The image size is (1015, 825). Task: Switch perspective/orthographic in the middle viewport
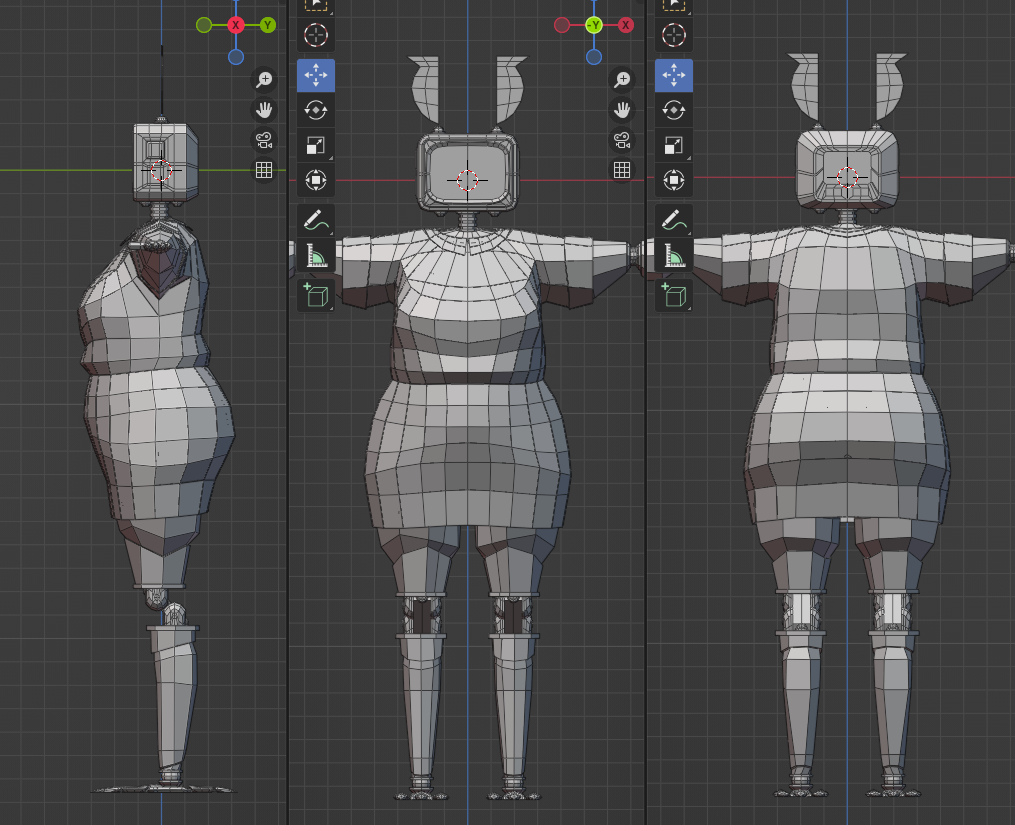point(622,171)
